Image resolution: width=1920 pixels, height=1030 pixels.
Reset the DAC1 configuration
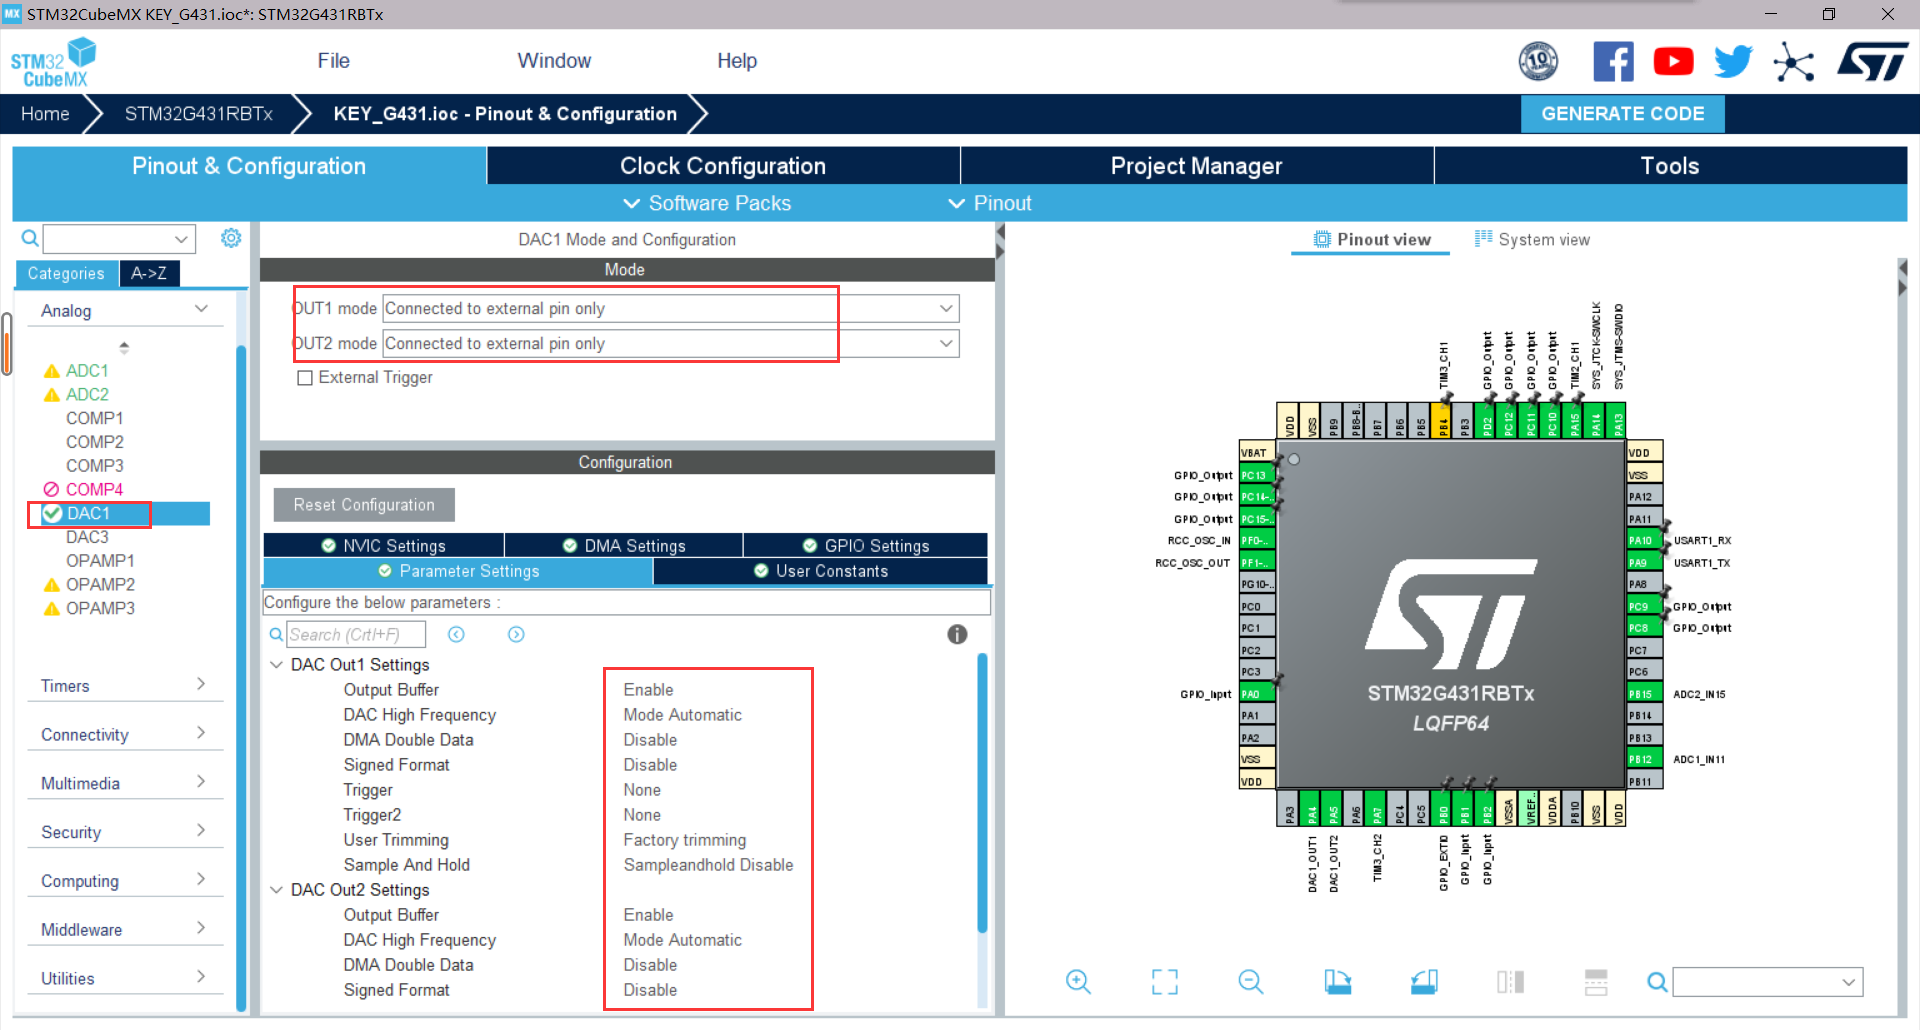click(x=363, y=504)
